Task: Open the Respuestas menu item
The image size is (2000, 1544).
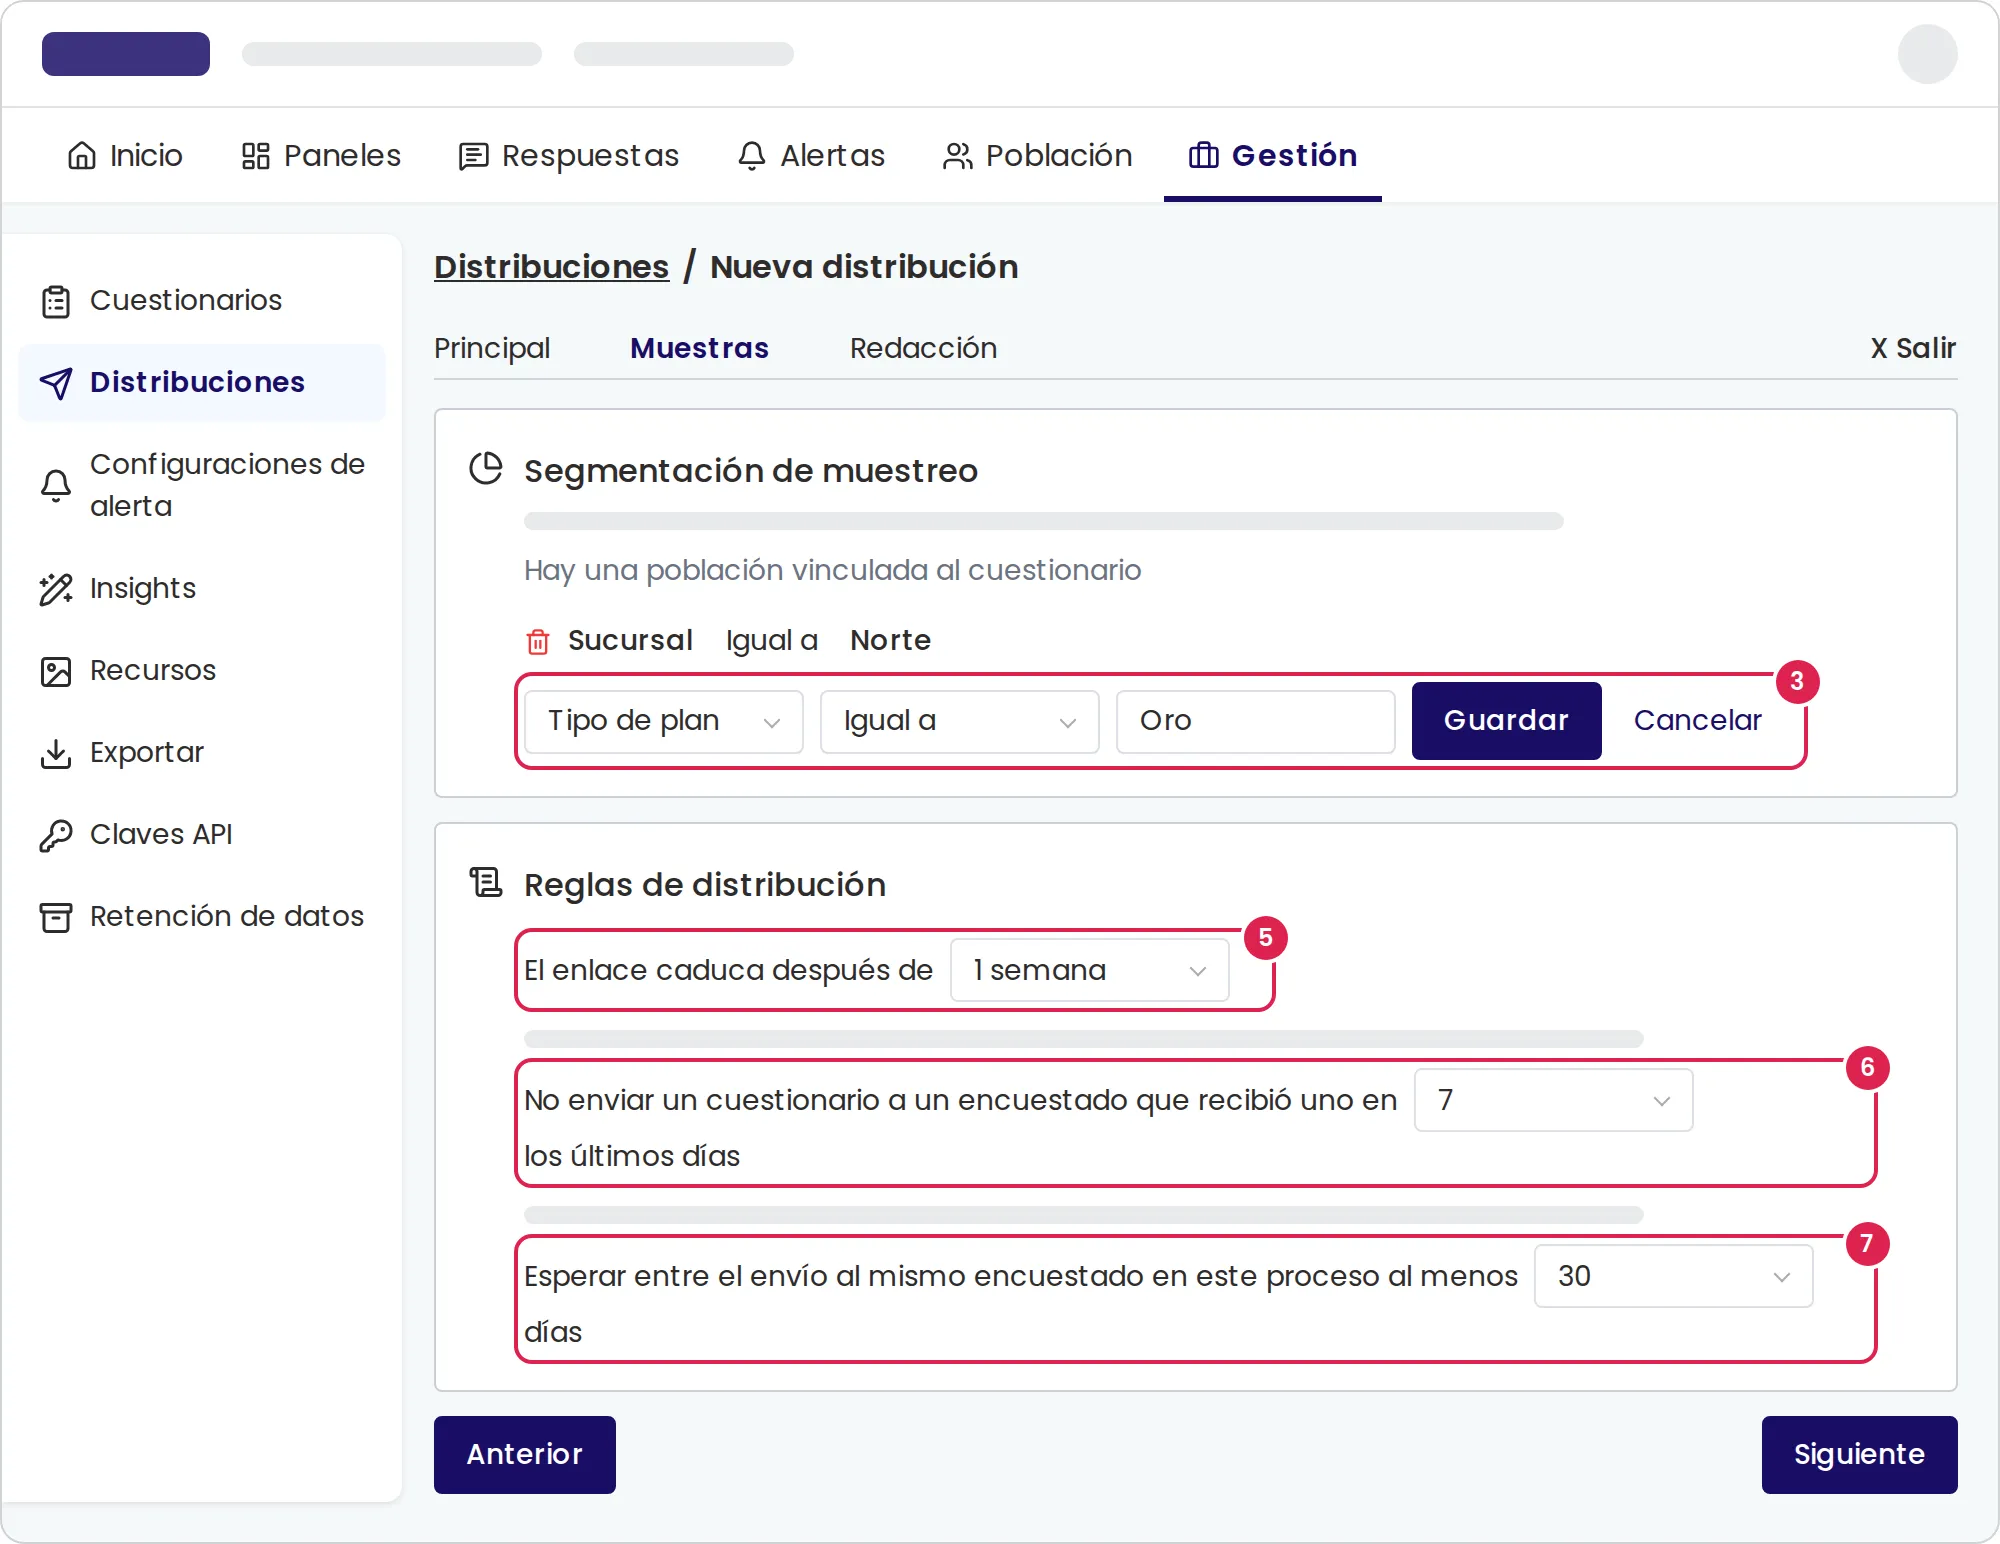Action: point(569,156)
